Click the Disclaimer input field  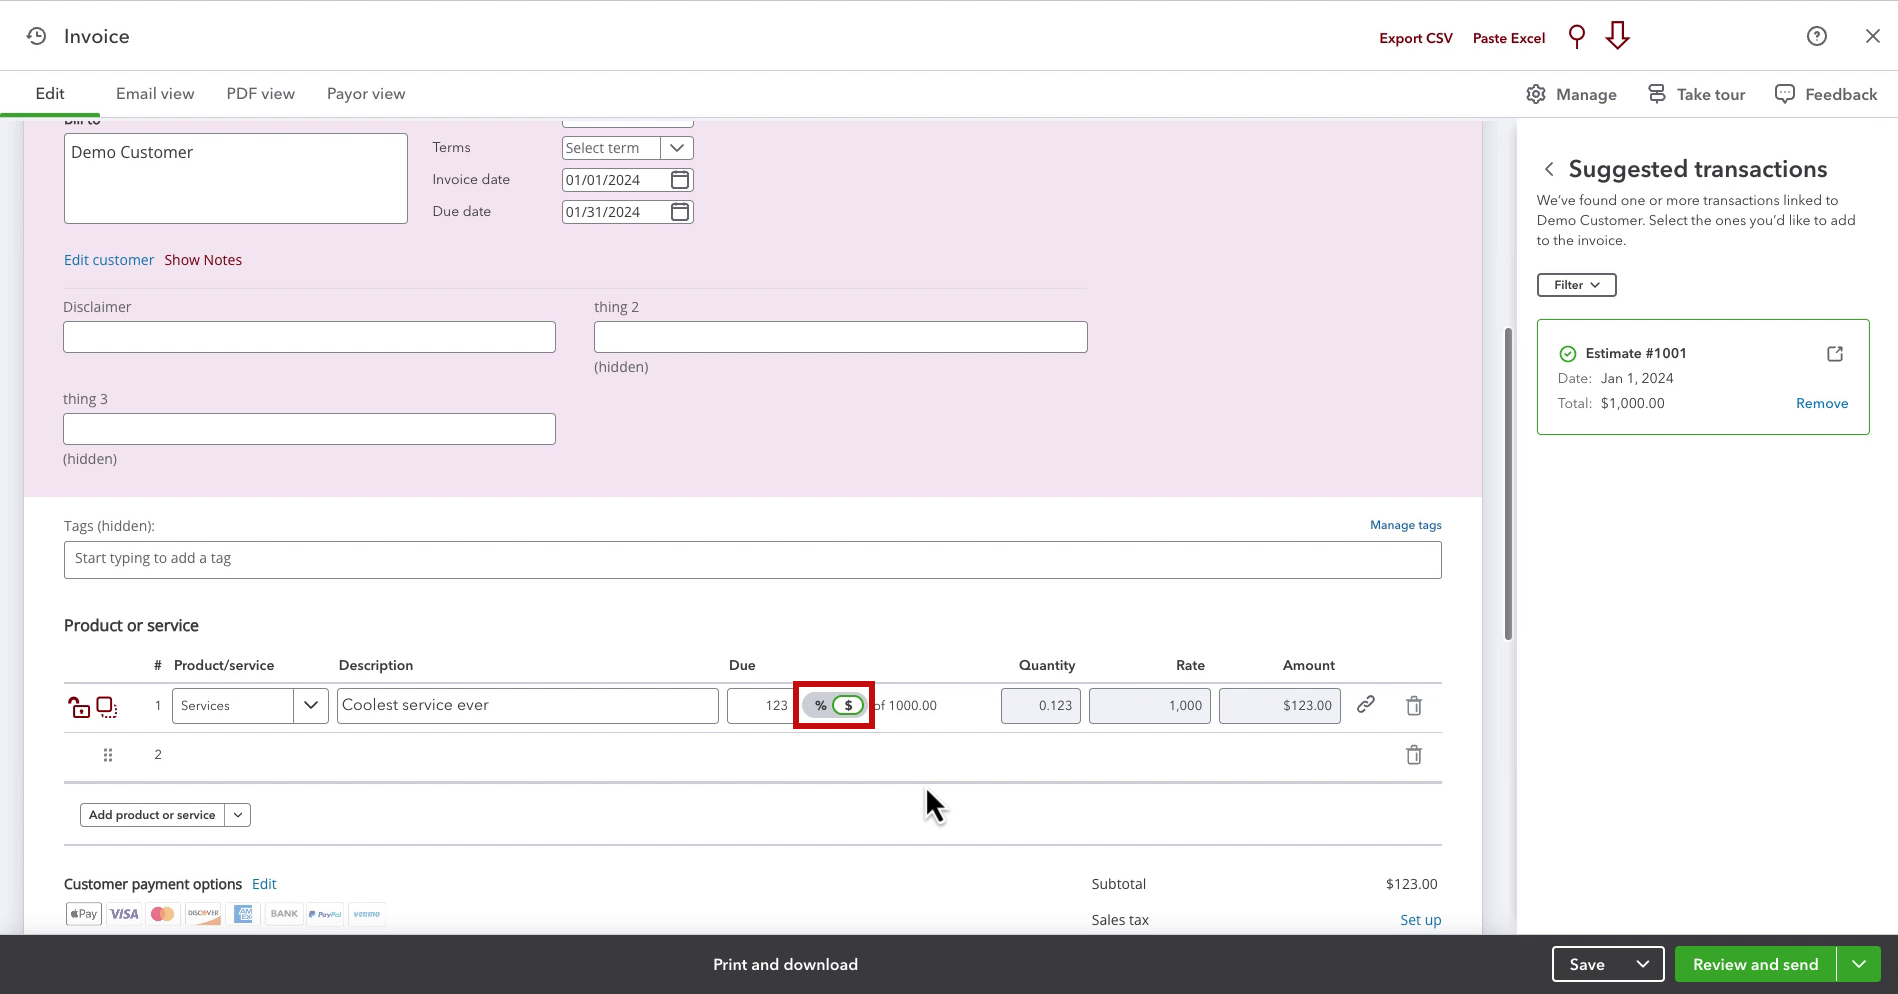[x=309, y=337]
